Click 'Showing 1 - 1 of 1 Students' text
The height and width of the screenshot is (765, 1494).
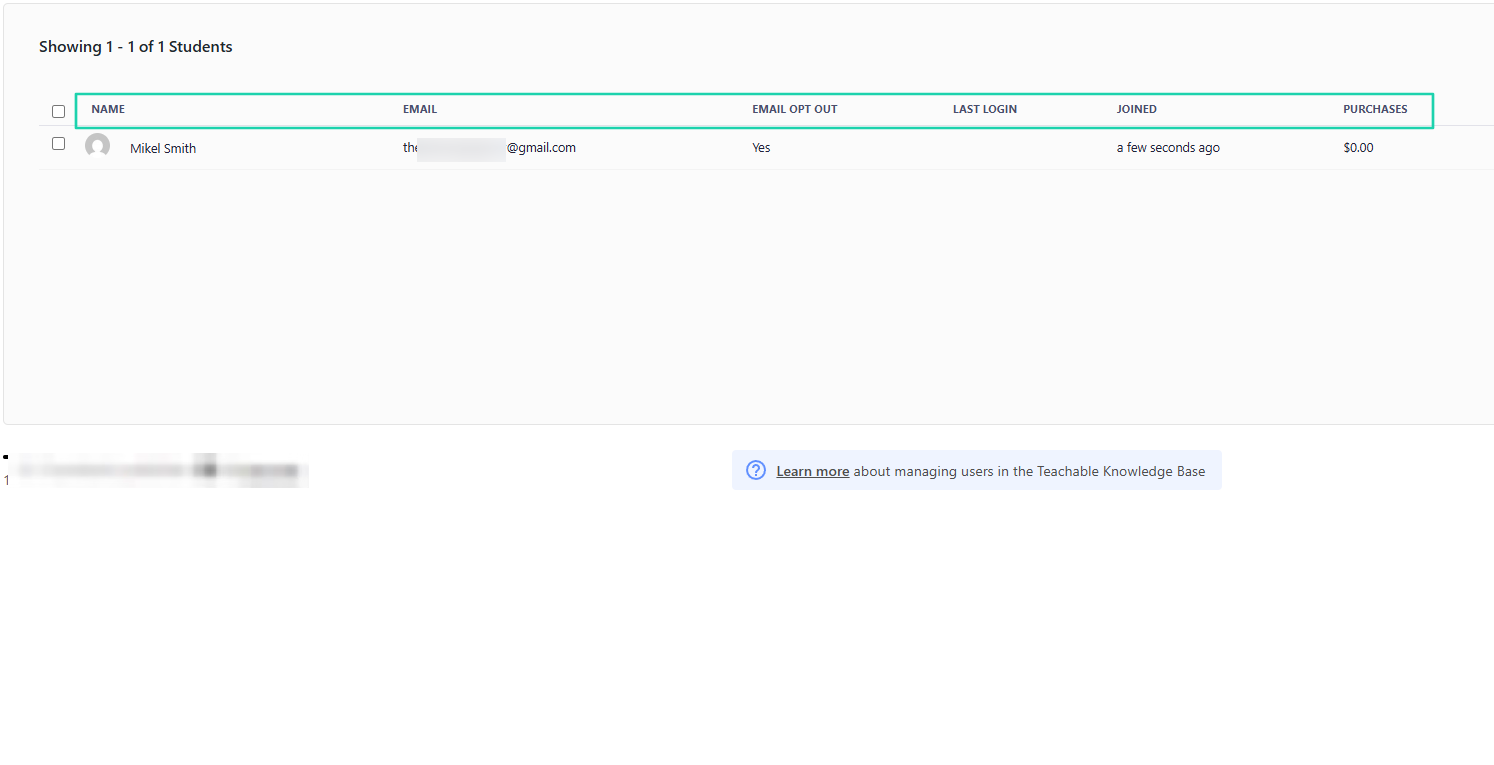[x=136, y=46]
